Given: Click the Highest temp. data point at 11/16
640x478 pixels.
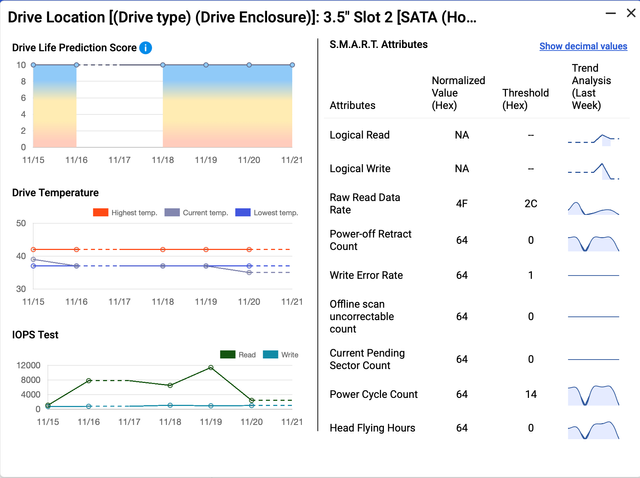Looking at the screenshot, I should click(76, 249).
